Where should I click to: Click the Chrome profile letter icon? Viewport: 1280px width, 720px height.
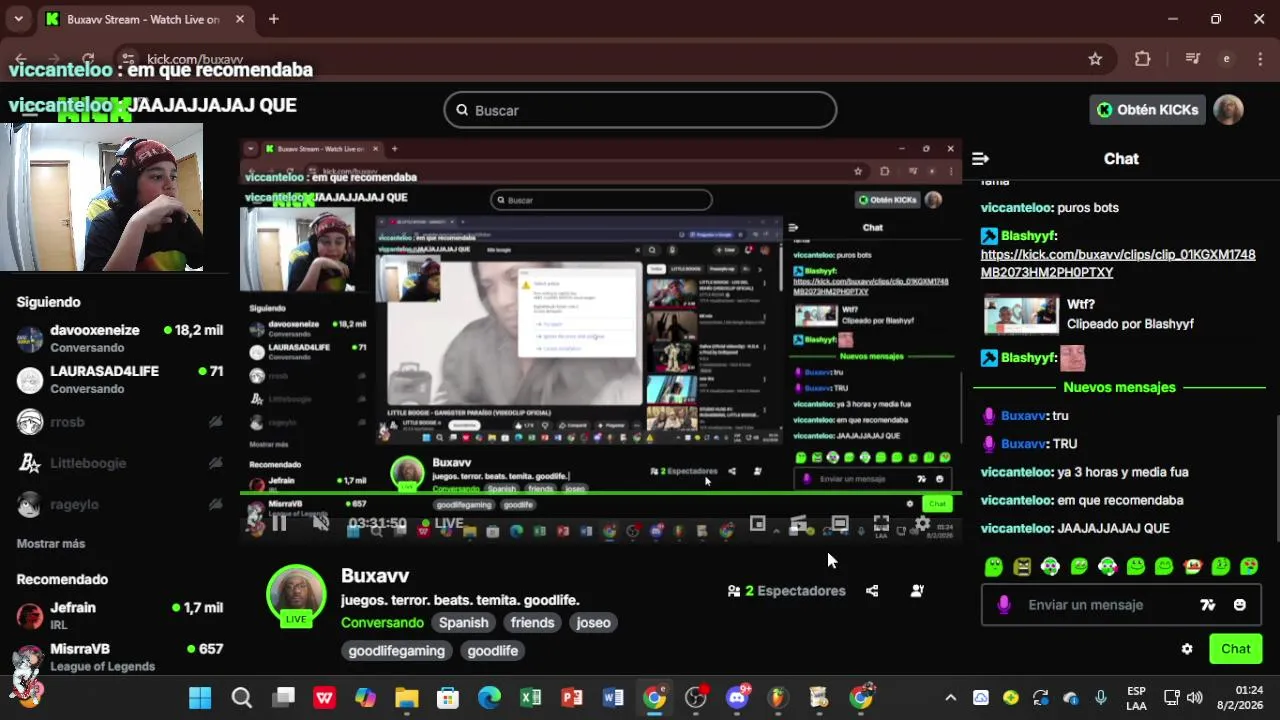click(x=1226, y=59)
